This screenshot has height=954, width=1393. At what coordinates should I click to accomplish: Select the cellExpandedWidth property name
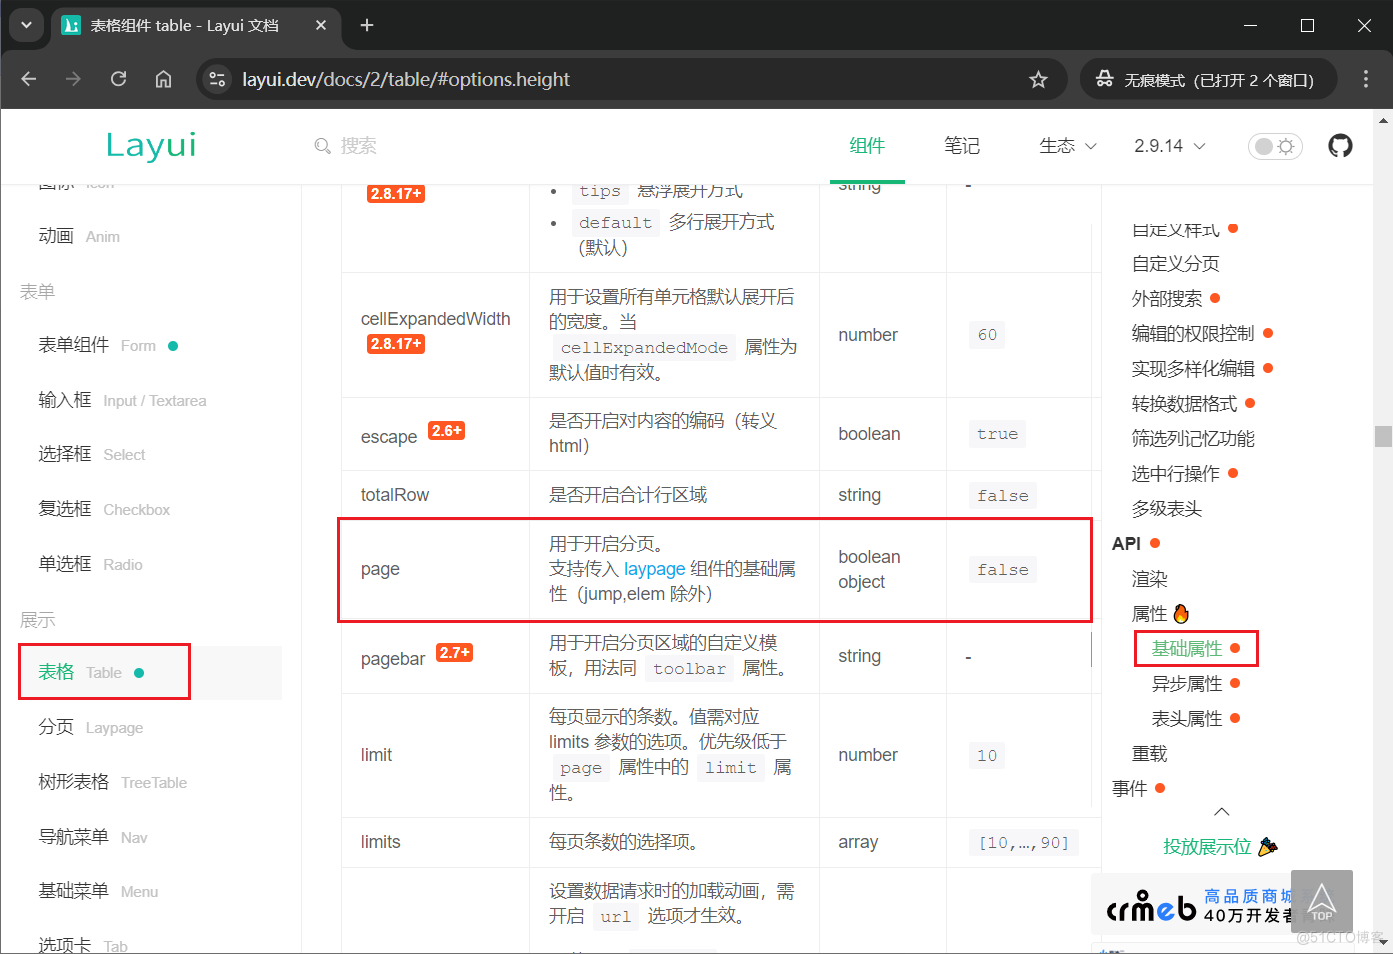[435, 319]
